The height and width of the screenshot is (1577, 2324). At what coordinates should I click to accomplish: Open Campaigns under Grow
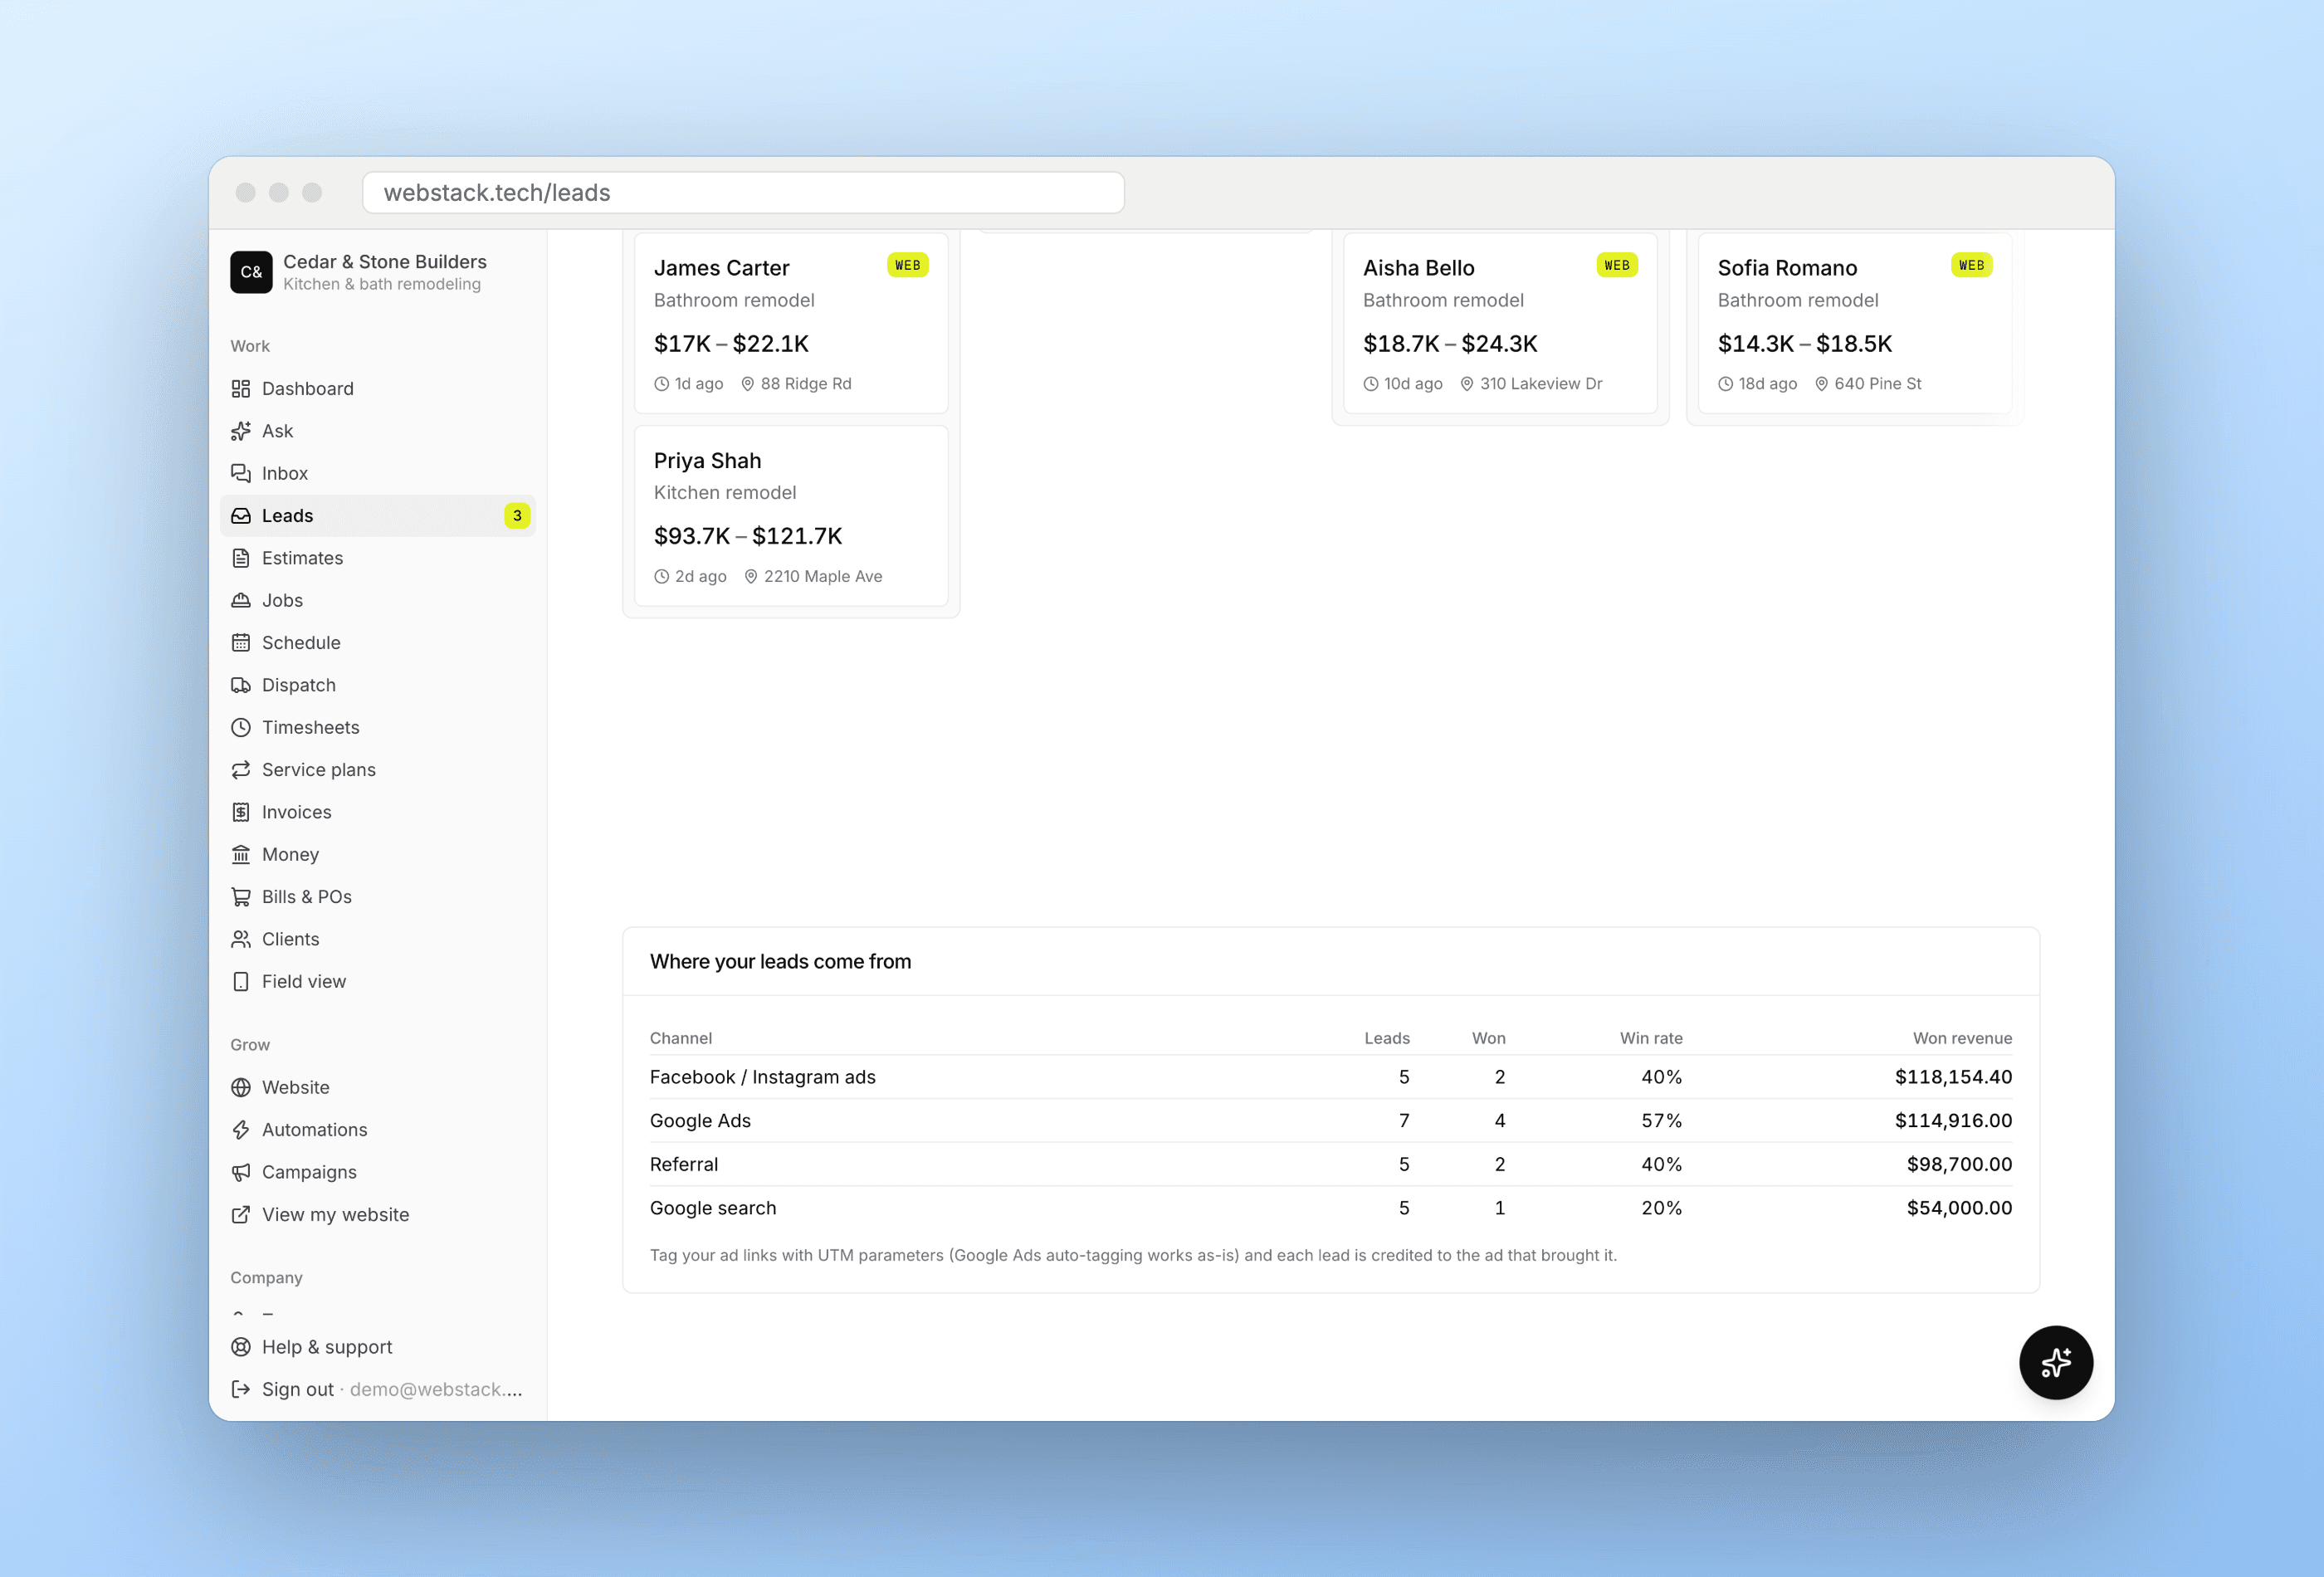[x=377, y=1172]
